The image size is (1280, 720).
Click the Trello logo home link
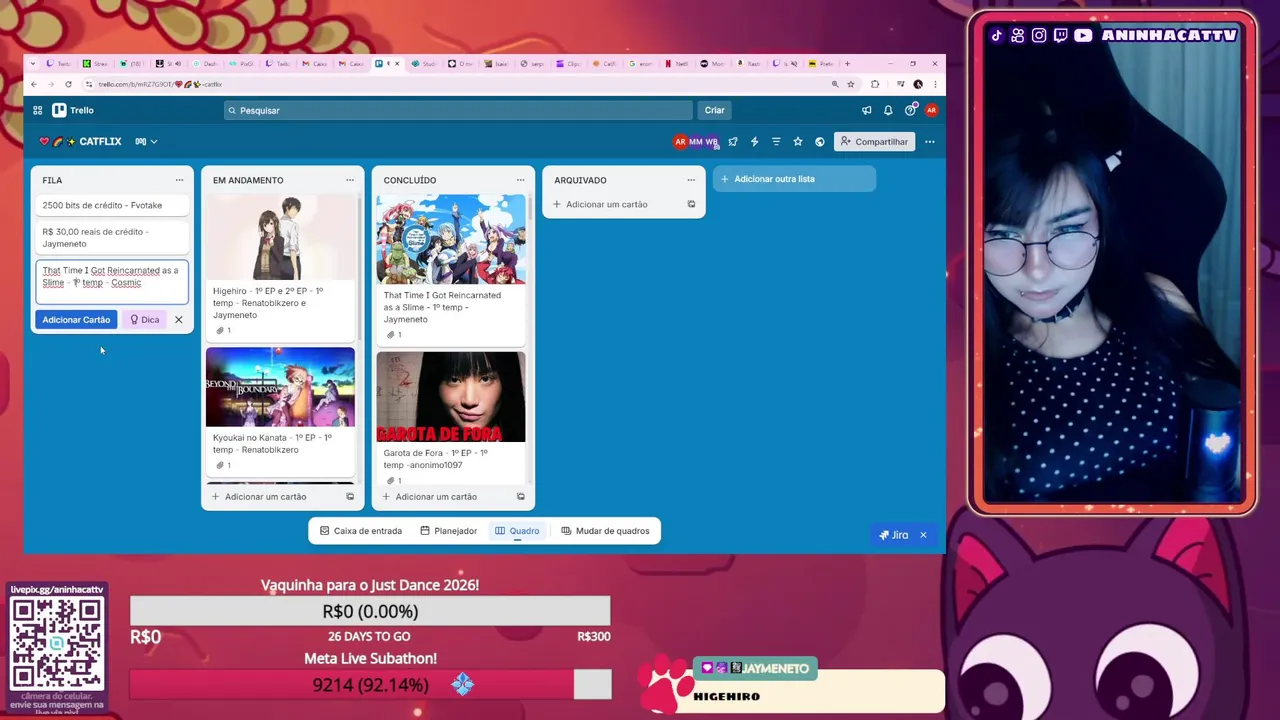[73, 110]
